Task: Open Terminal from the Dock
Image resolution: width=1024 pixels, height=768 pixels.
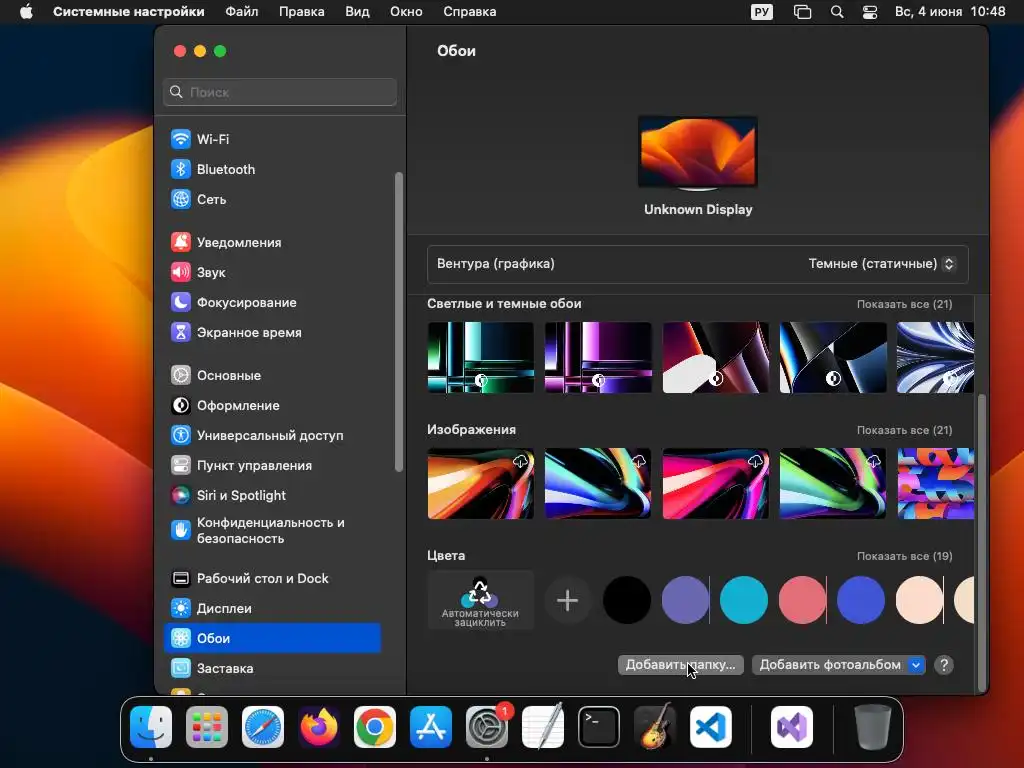Action: pos(599,727)
